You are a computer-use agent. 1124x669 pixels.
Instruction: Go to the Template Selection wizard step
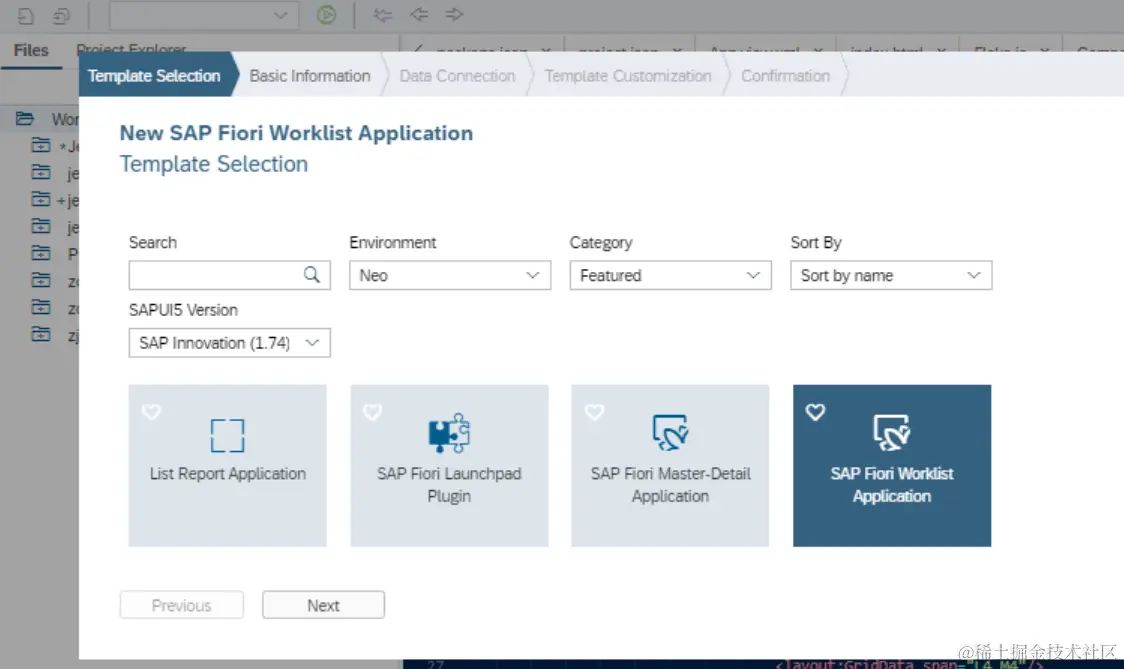point(154,75)
